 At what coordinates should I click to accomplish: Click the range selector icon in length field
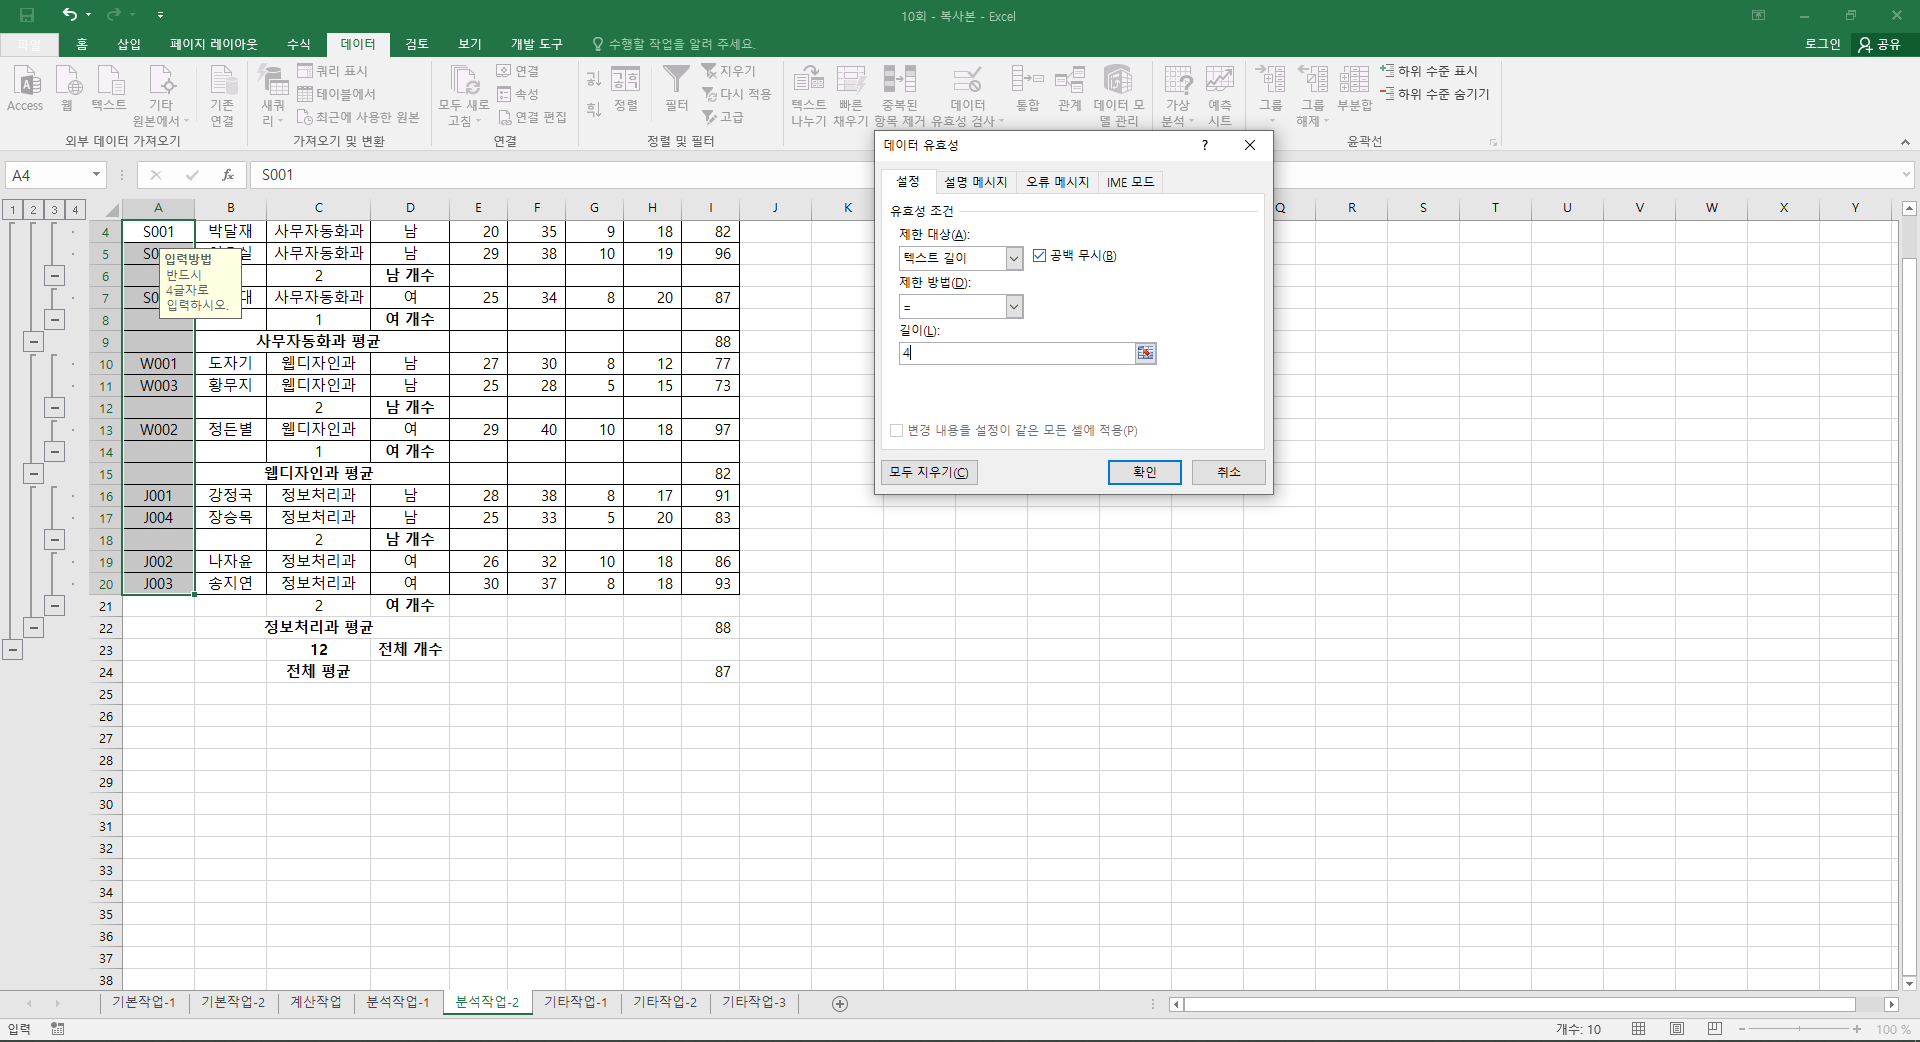1145,353
